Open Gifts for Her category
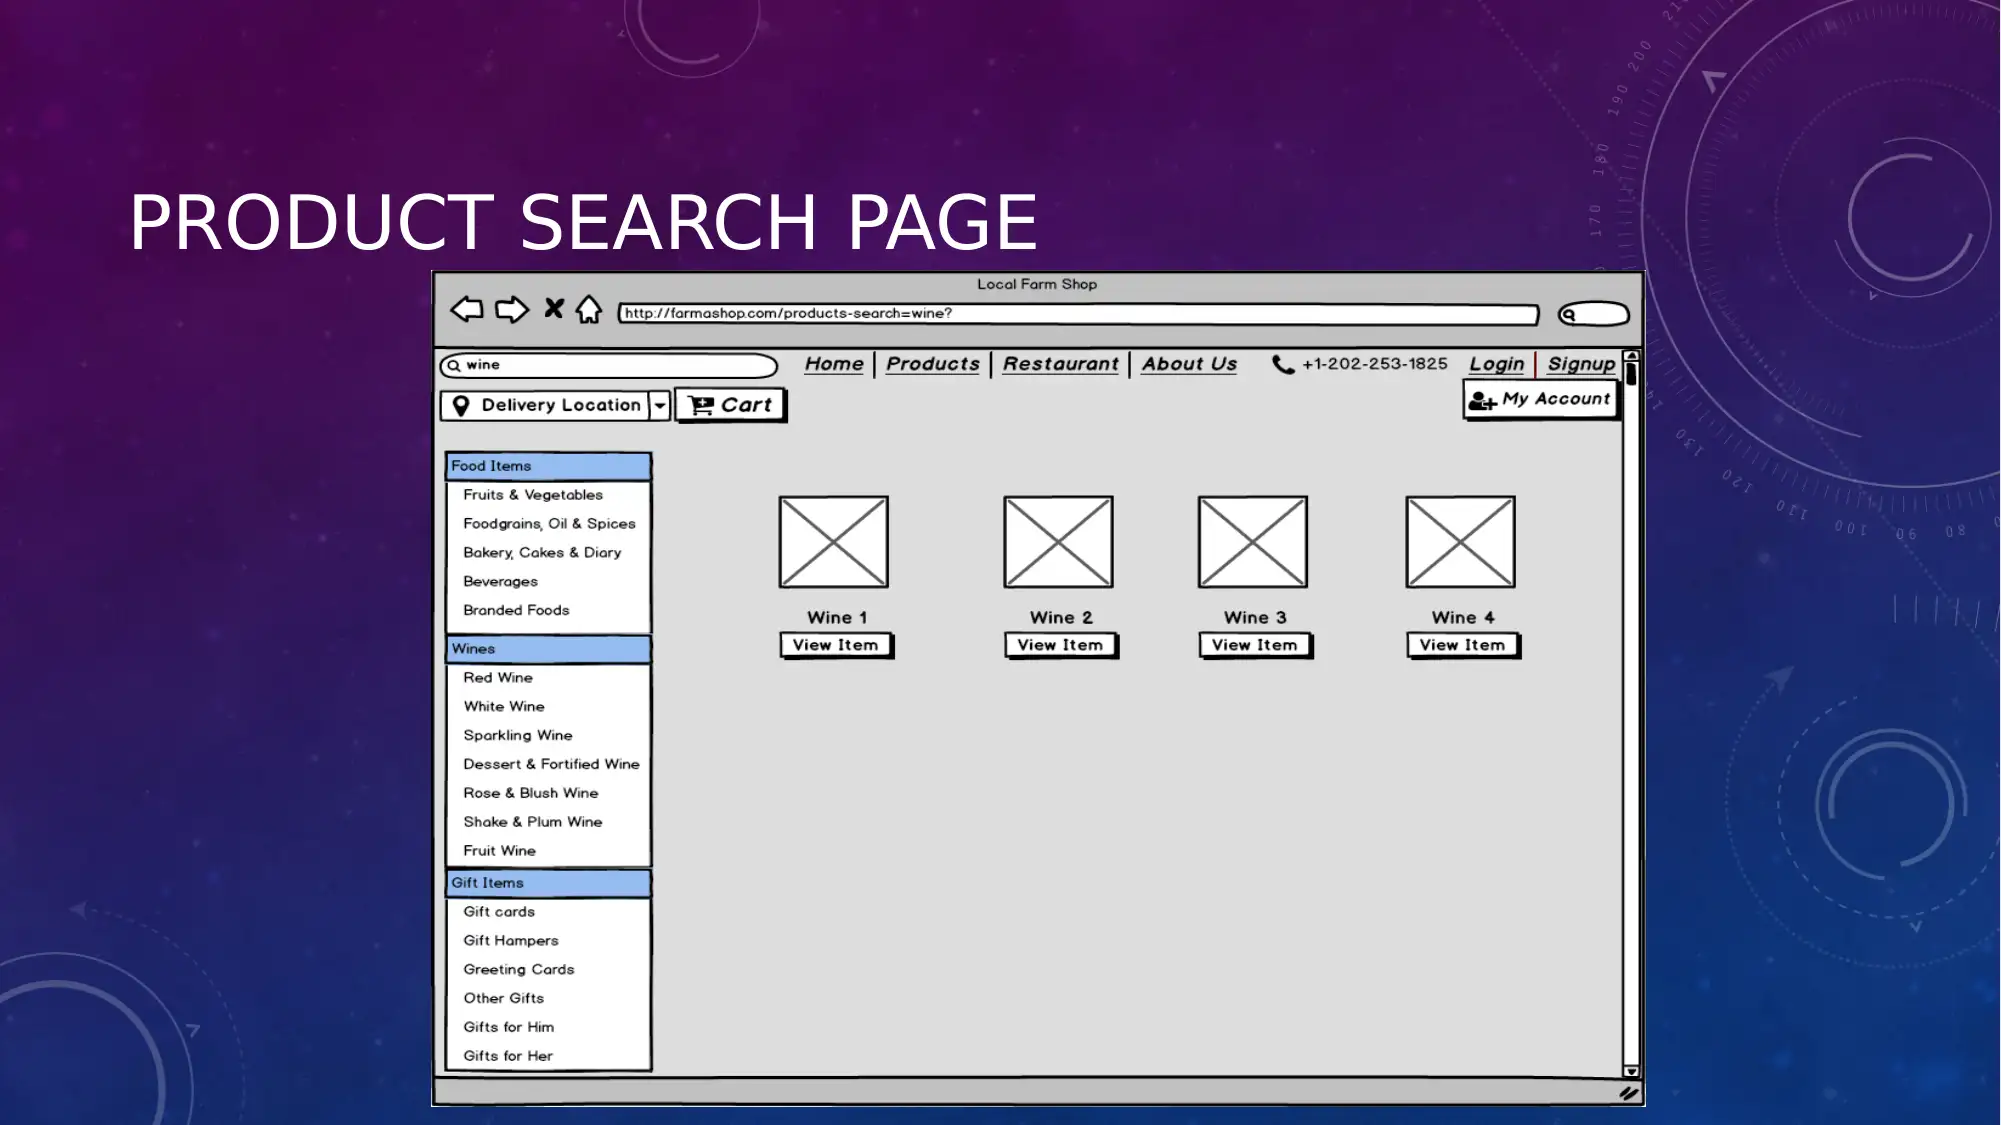Image resolution: width=2001 pixels, height=1125 pixels. click(x=508, y=1056)
